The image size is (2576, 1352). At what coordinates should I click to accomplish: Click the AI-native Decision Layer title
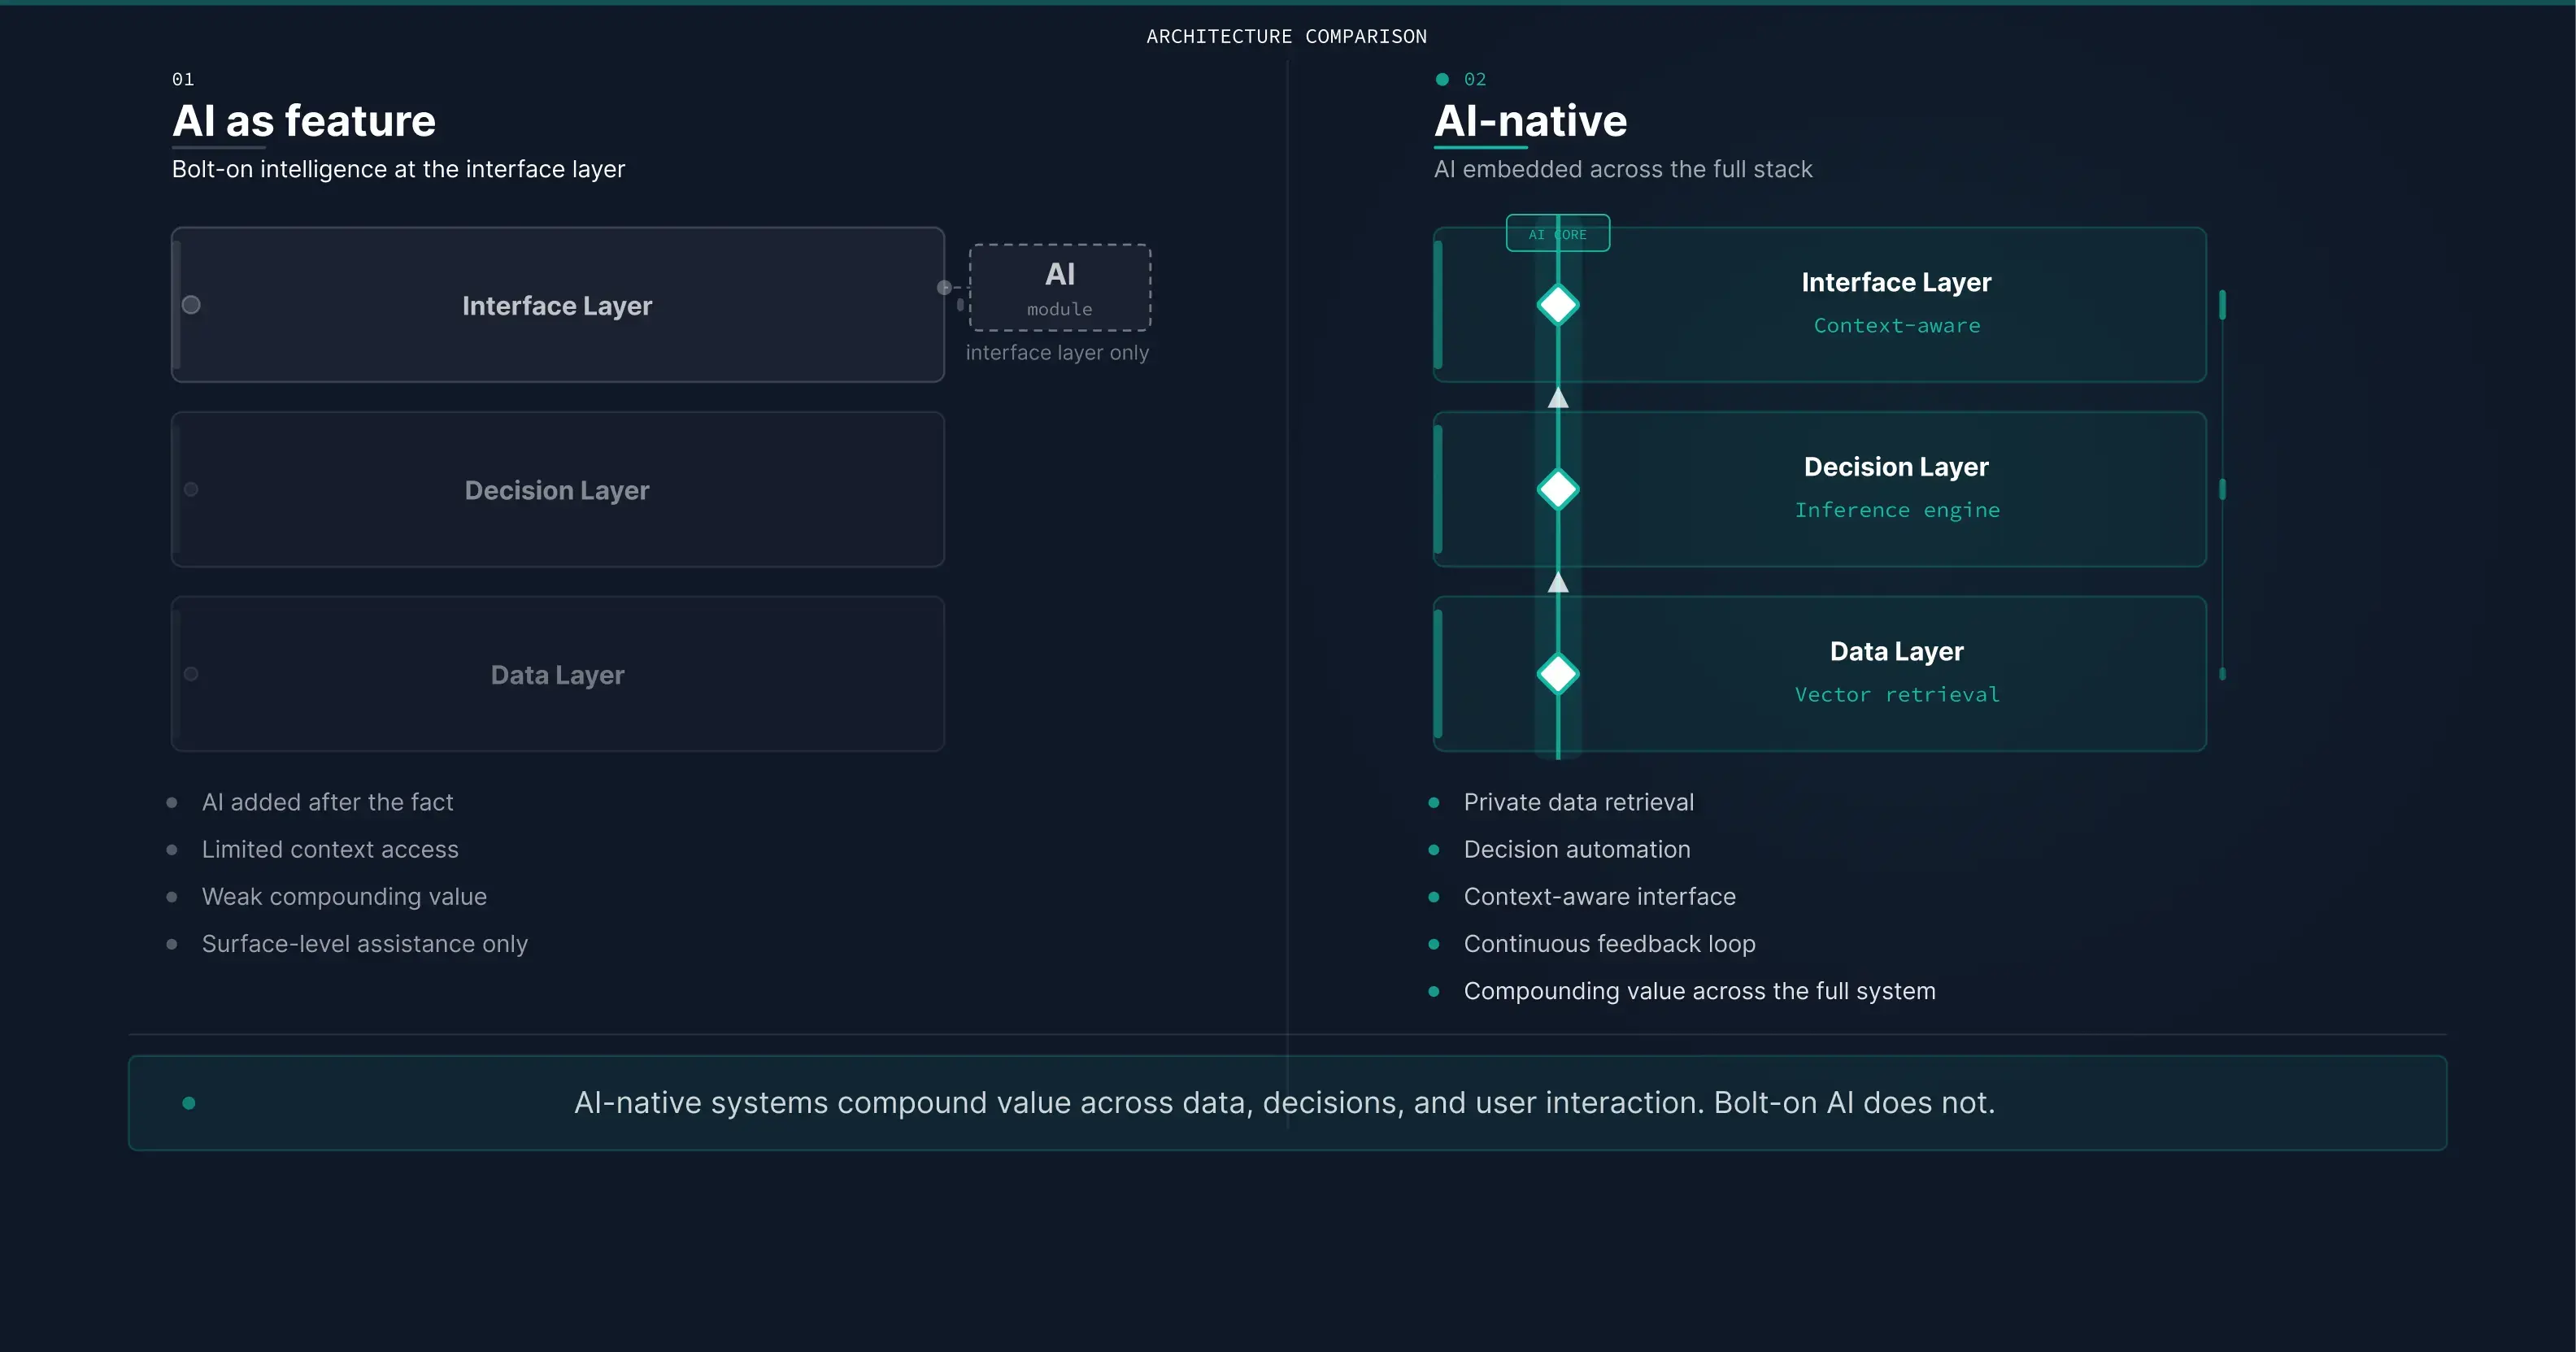pyautogui.click(x=1896, y=467)
